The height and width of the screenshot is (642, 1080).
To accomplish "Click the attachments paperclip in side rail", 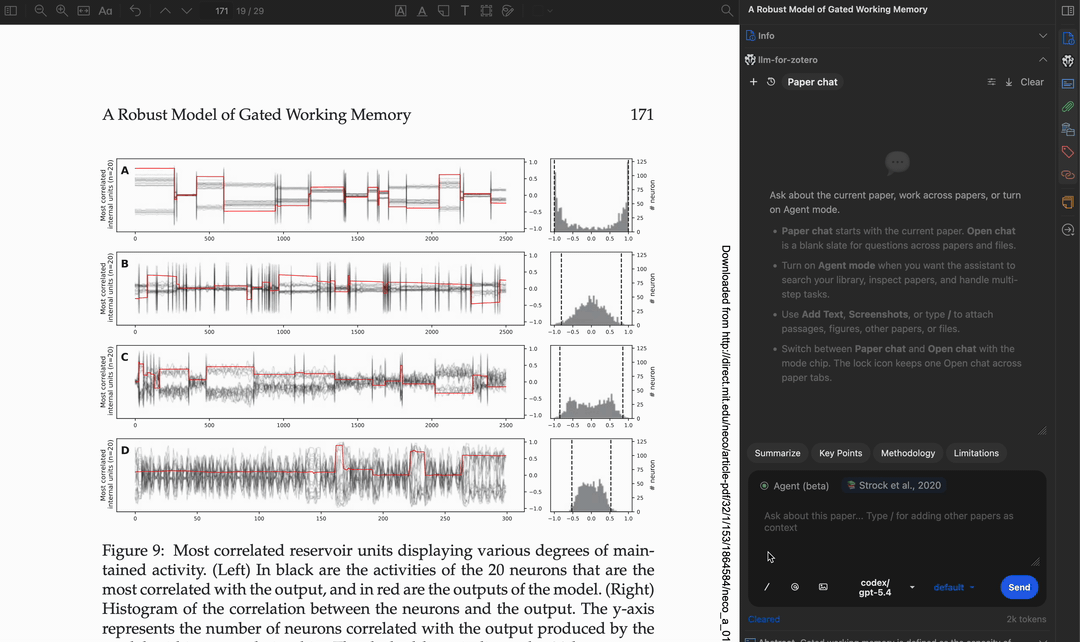I will (x=1067, y=106).
